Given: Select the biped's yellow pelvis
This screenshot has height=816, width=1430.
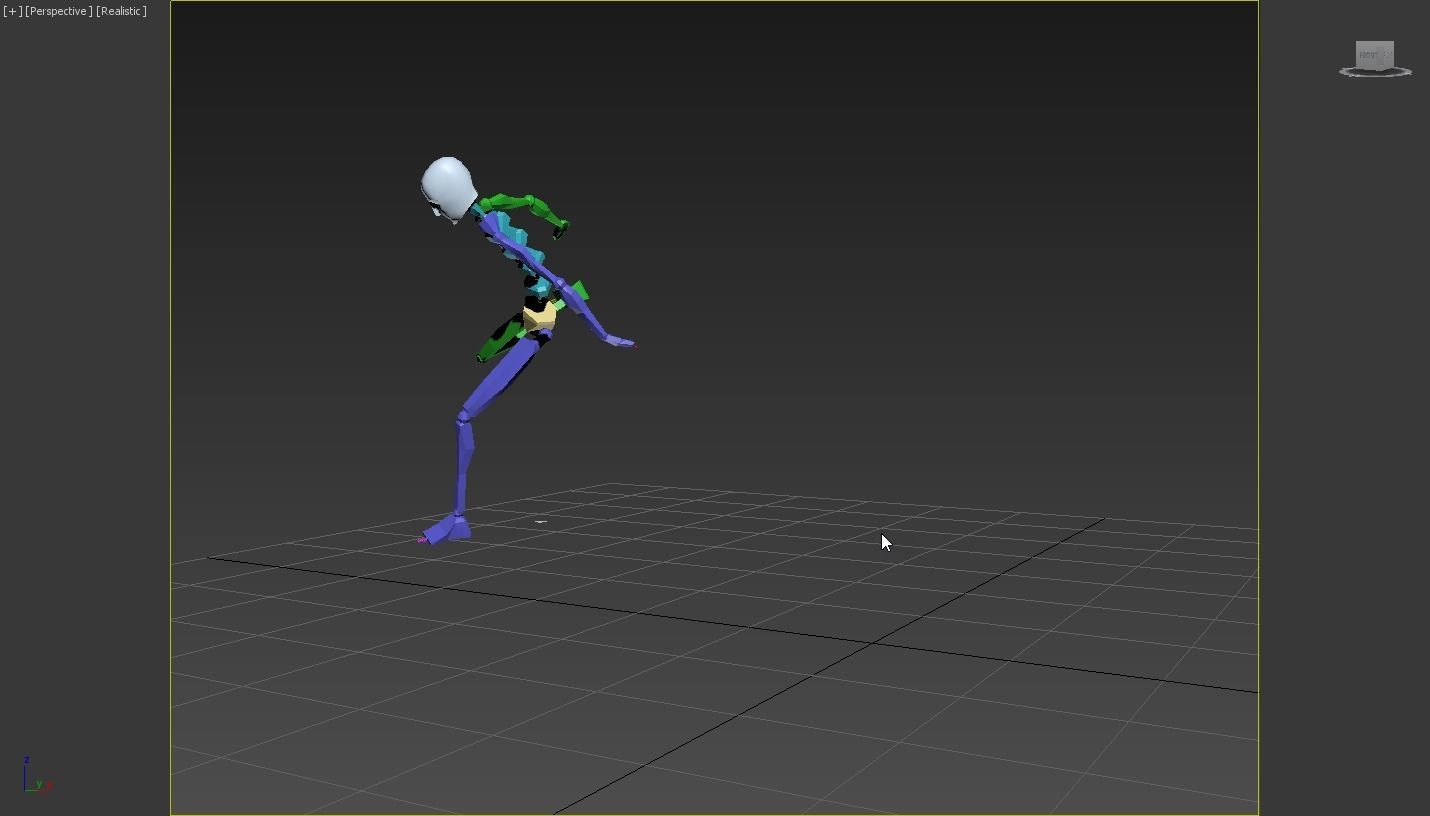Looking at the screenshot, I should coord(538,318).
